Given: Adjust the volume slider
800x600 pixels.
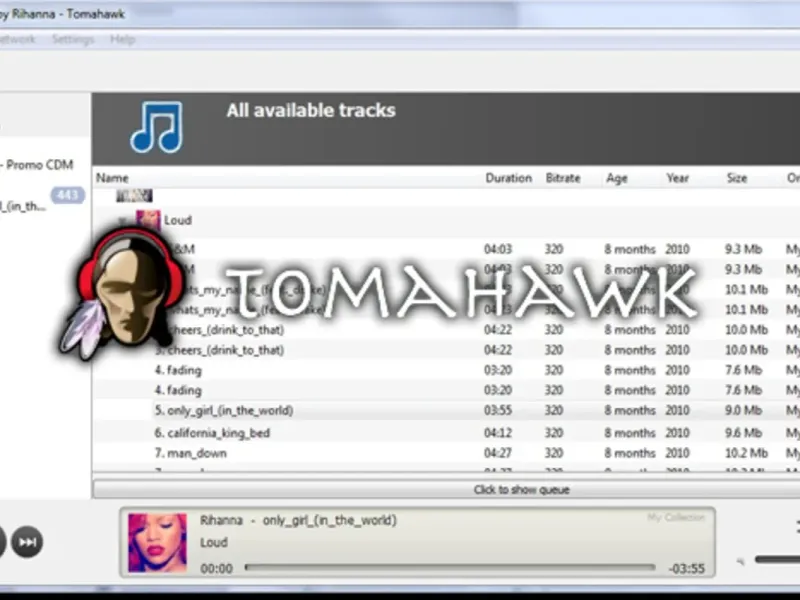Looking at the screenshot, I should pyautogui.click(x=777, y=560).
